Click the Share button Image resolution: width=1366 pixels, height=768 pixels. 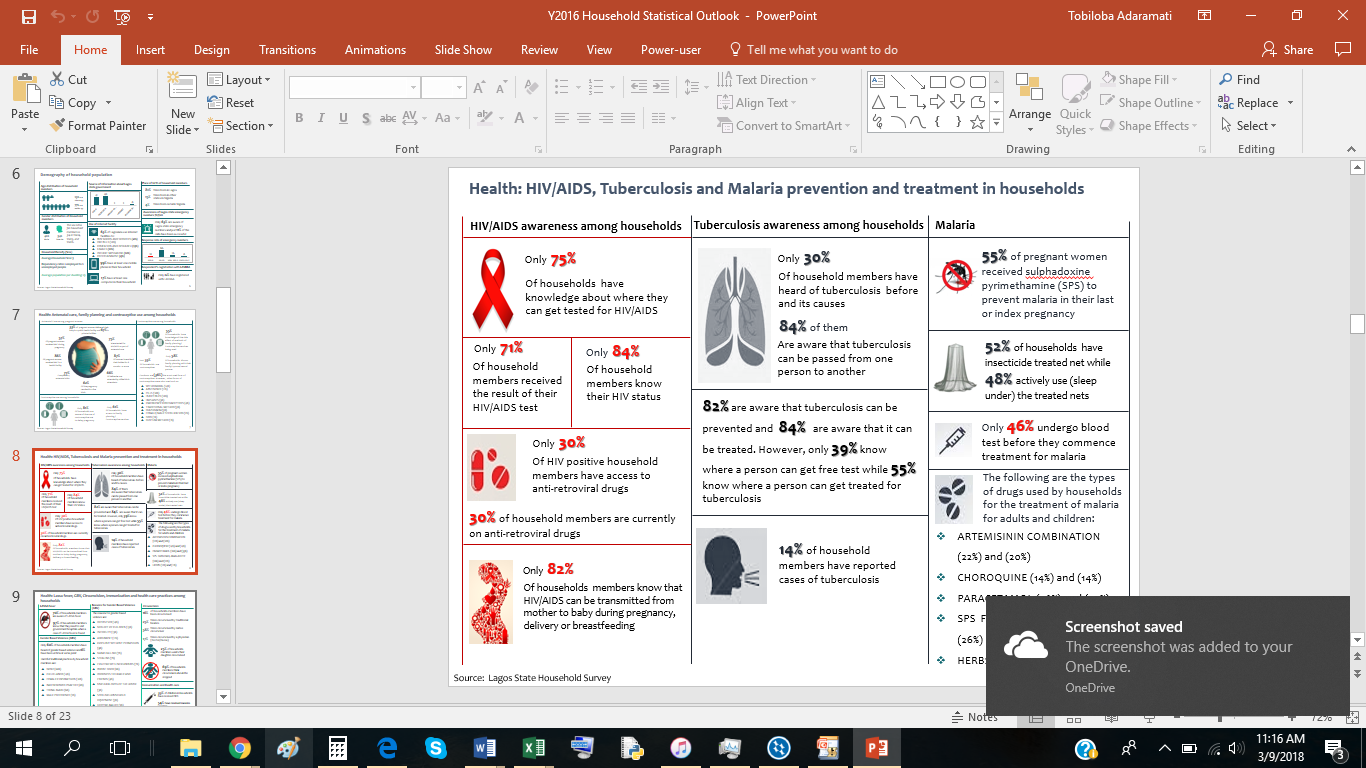click(1288, 50)
